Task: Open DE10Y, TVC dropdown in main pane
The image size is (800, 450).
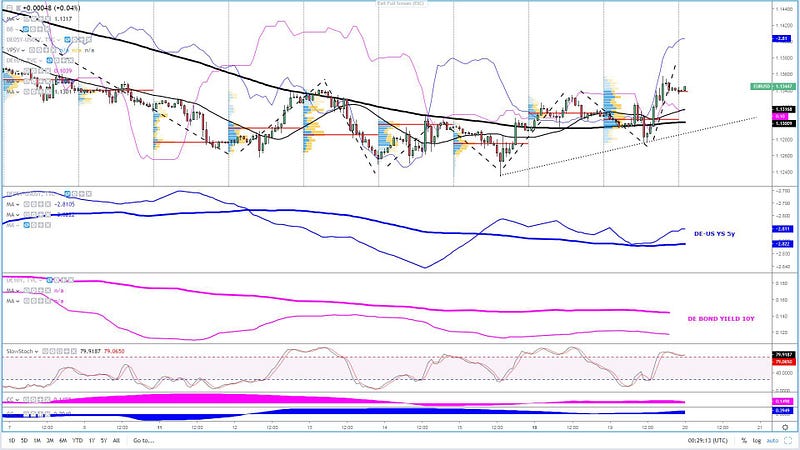Action: pyautogui.click(x=40, y=60)
